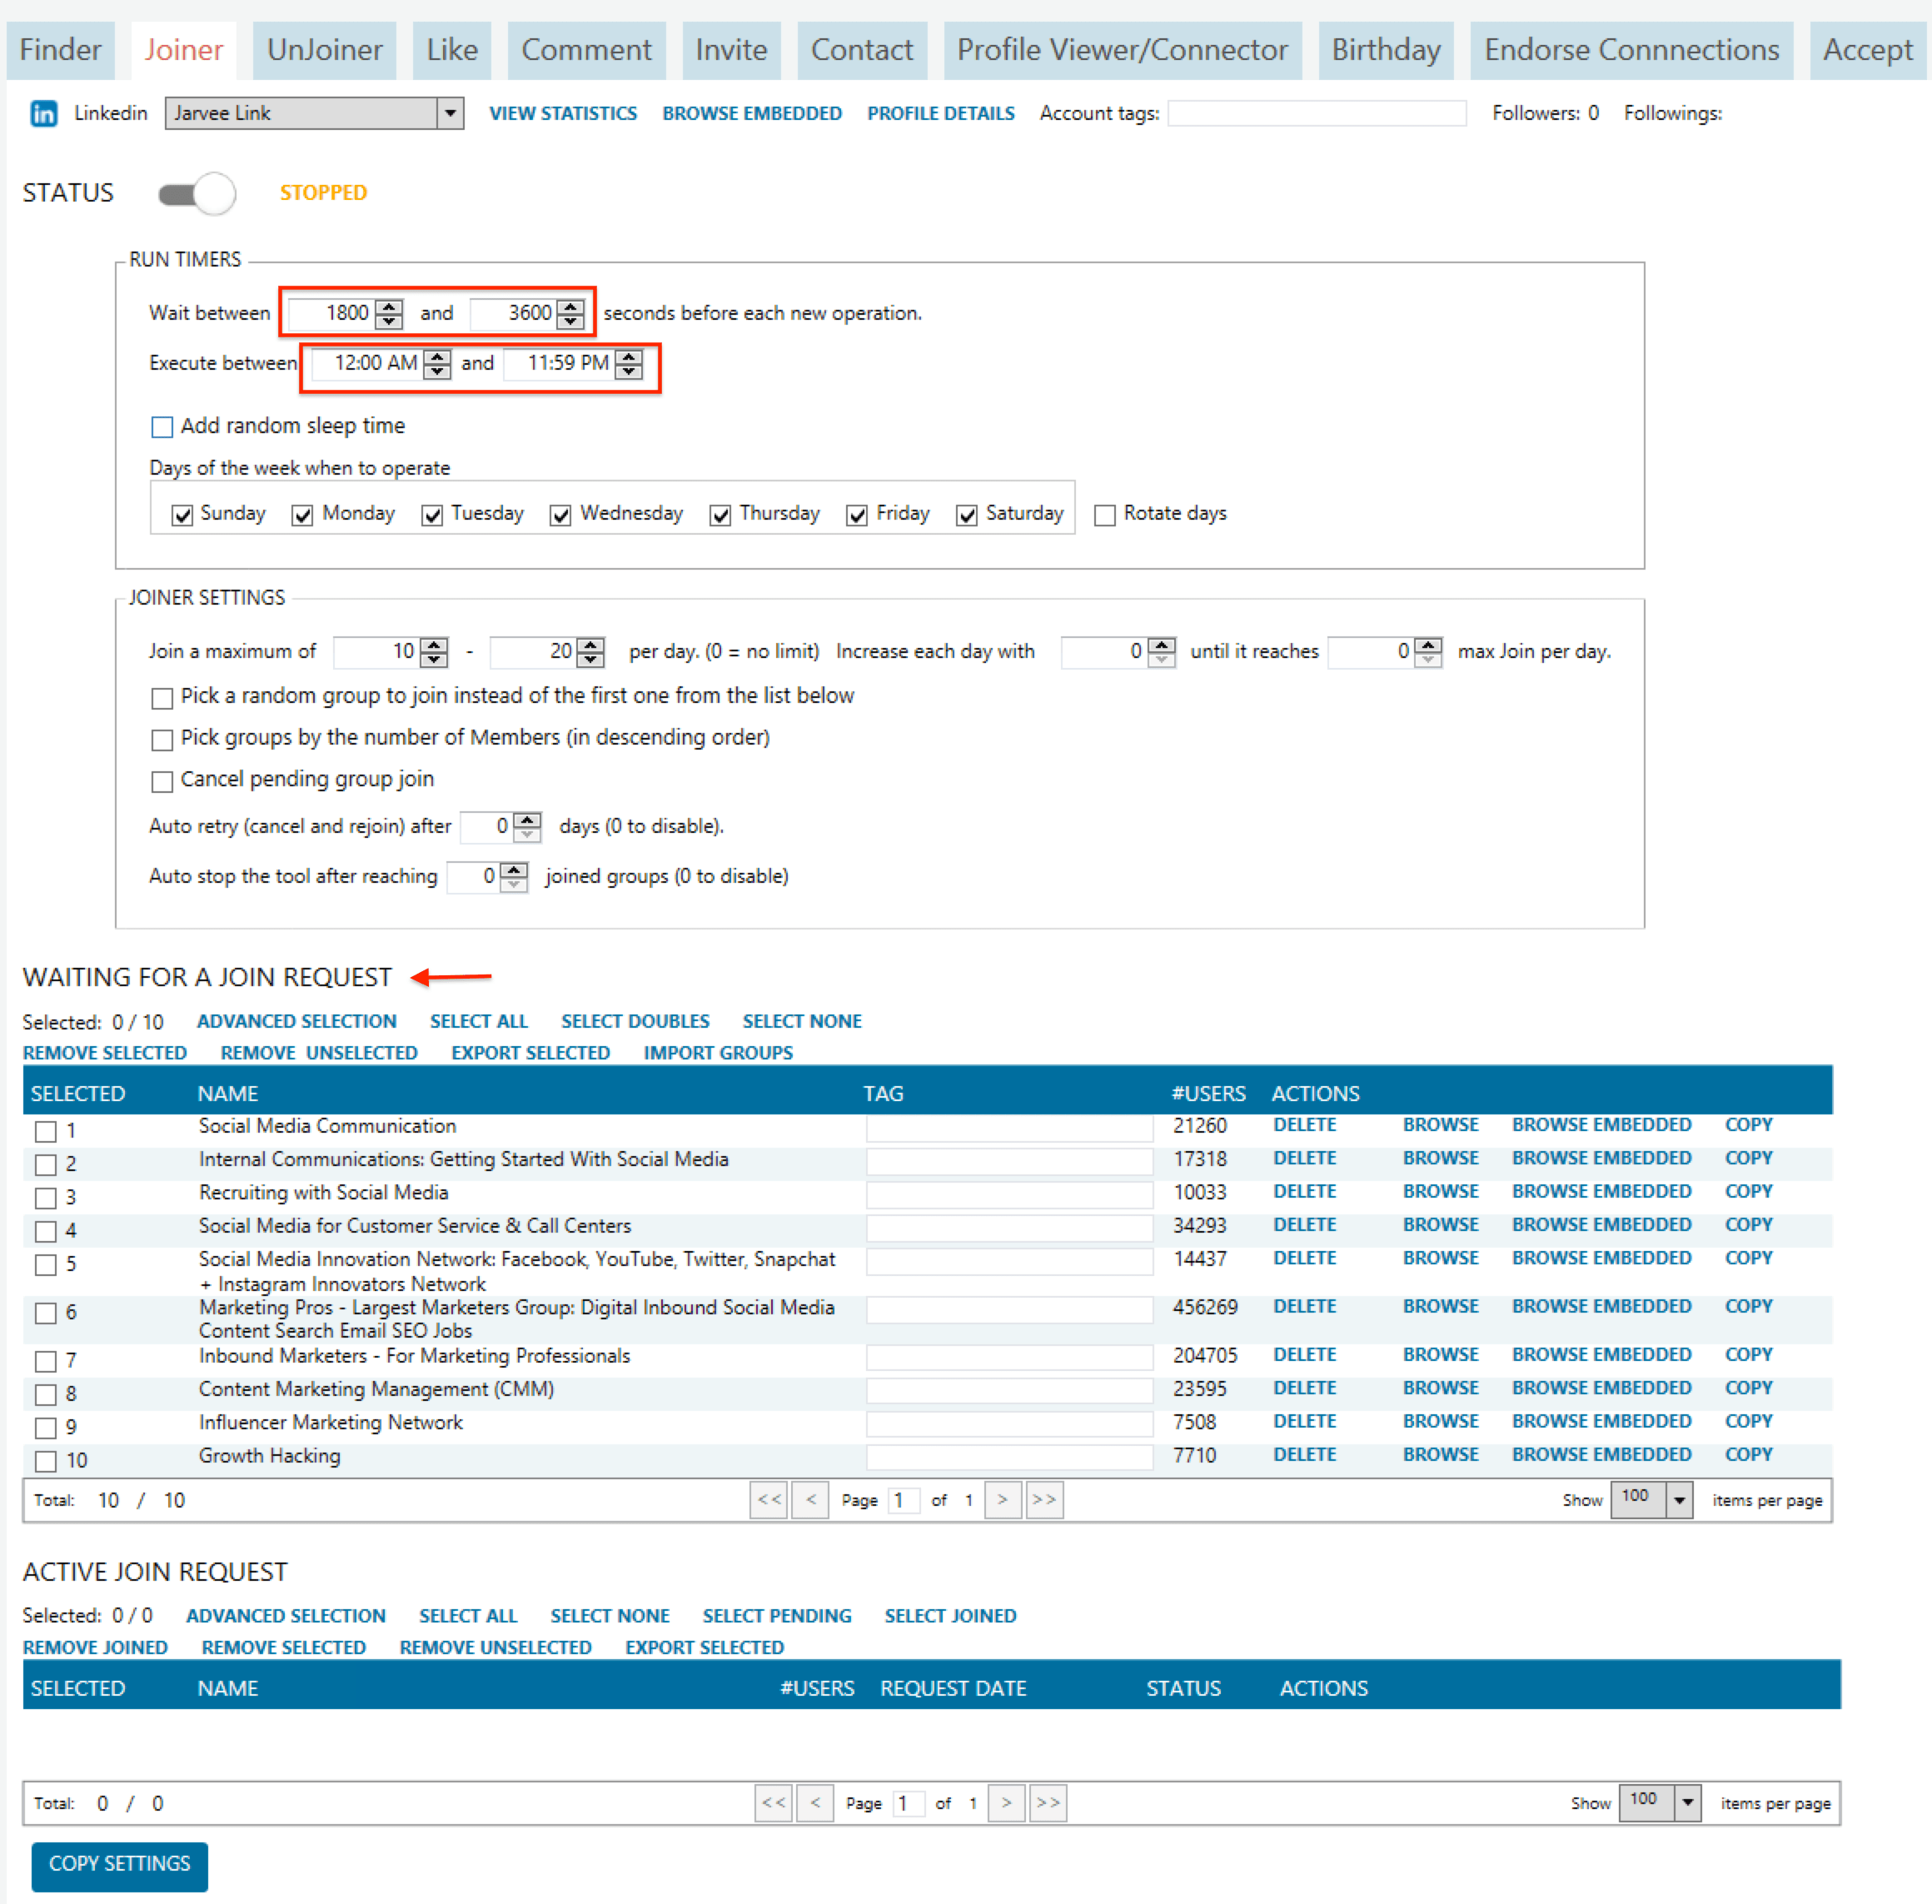Increase the minimum wait seconds spinner
Image resolution: width=1932 pixels, height=1904 pixels.
click(389, 306)
